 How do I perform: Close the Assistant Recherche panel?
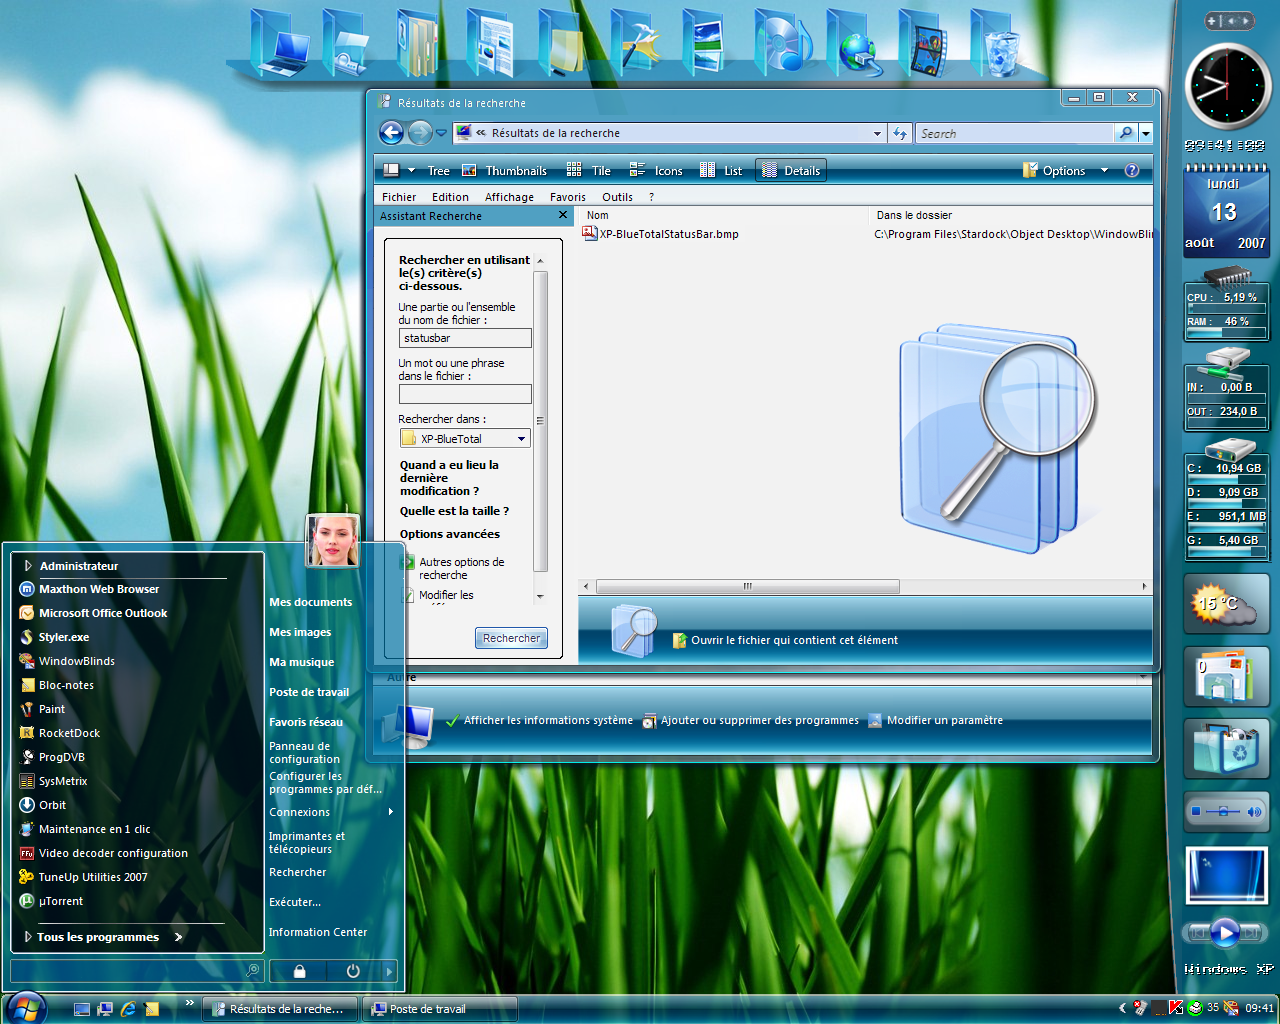(562, 215)
